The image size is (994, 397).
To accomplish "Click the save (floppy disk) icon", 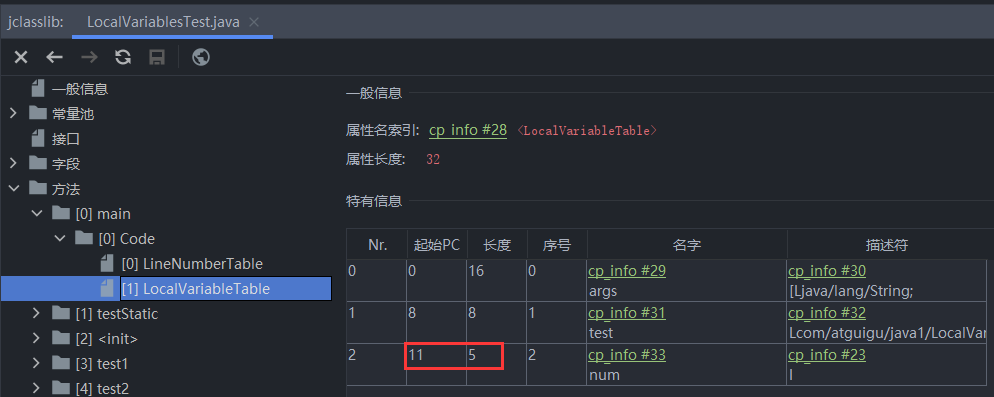I will [157, 58].
